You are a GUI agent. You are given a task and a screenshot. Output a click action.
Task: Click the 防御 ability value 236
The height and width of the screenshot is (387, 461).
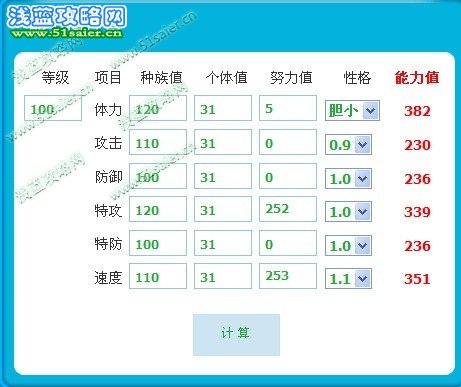tap(417, 179)
